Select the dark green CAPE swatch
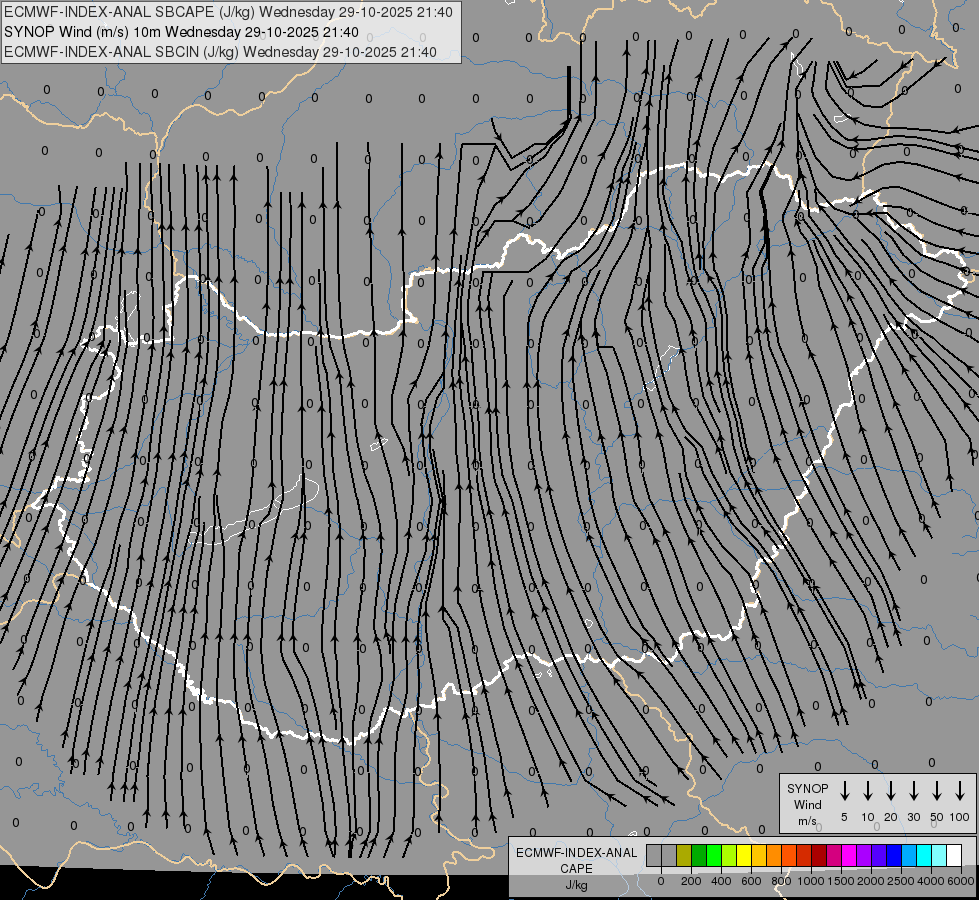The width and height of the screenshot is (979, 900). point(699,855)
